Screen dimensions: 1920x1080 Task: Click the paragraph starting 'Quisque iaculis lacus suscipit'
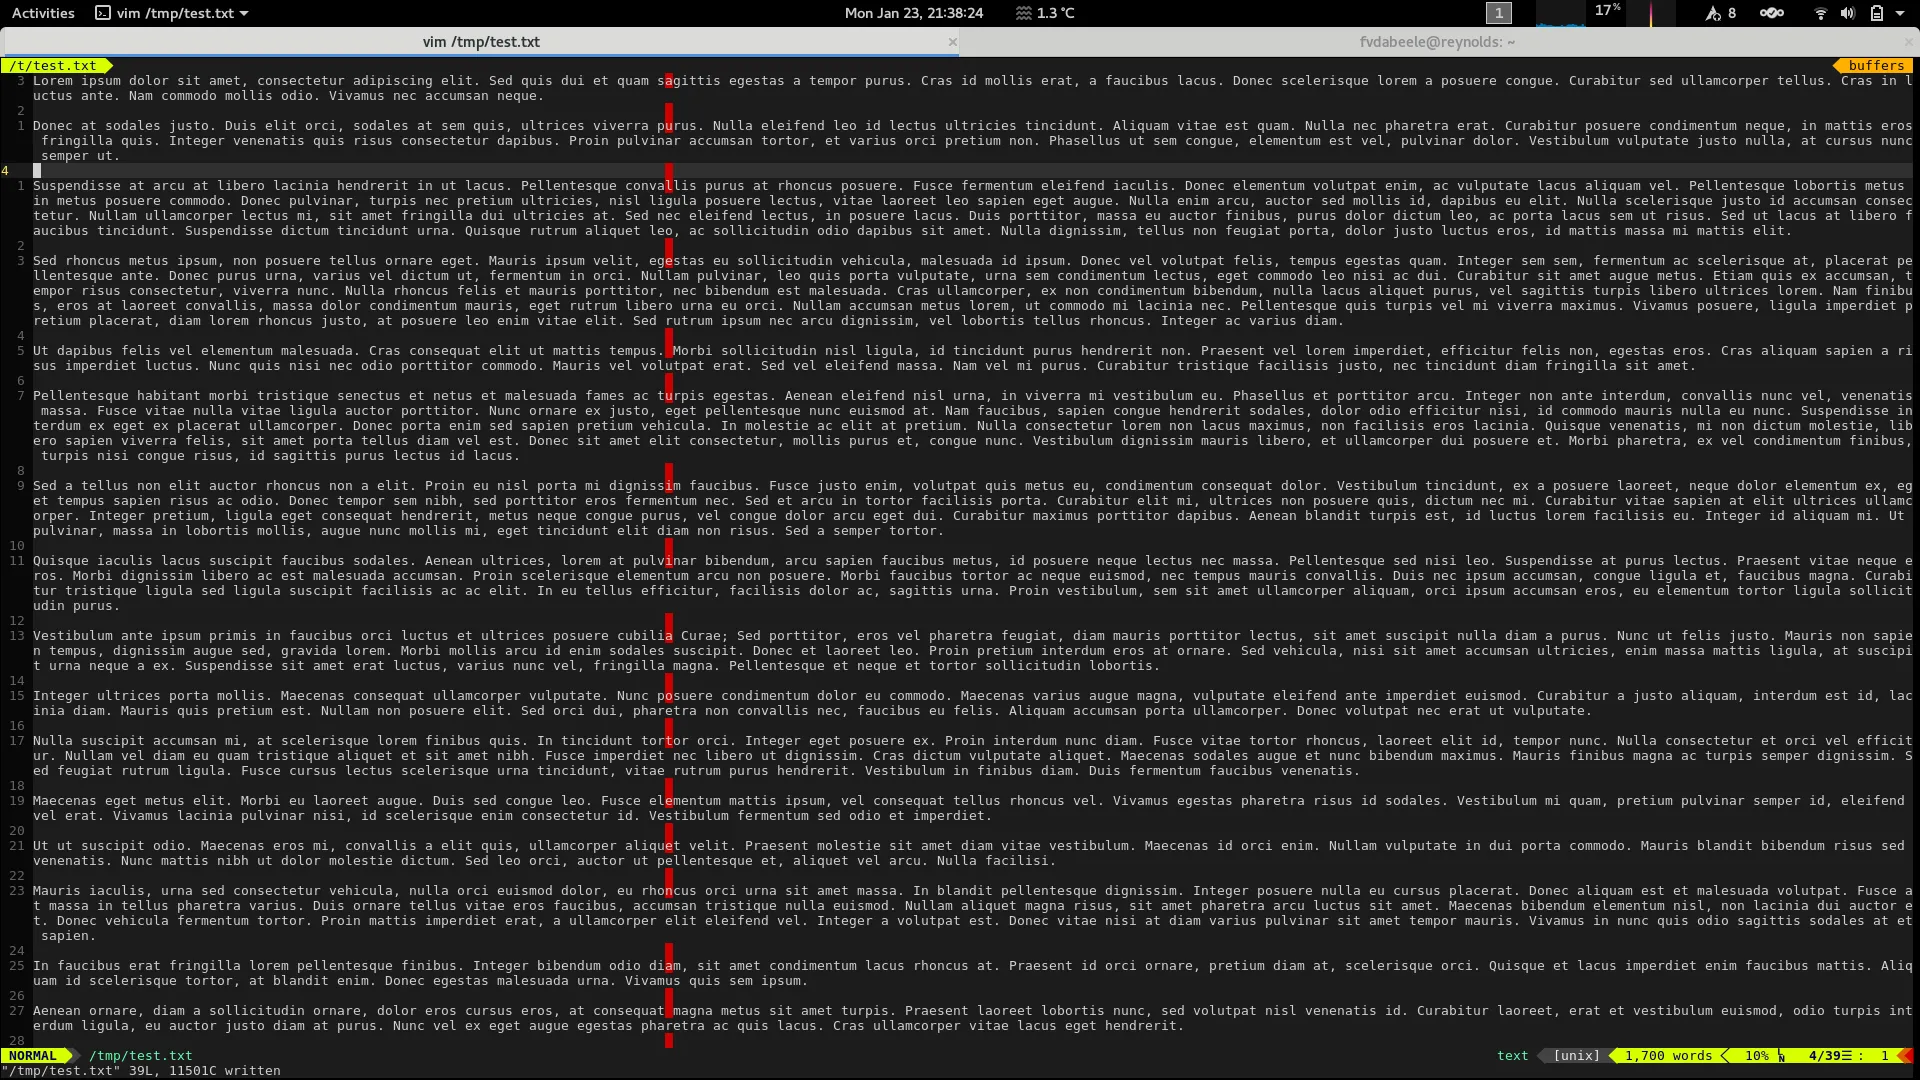click(972, 583)
